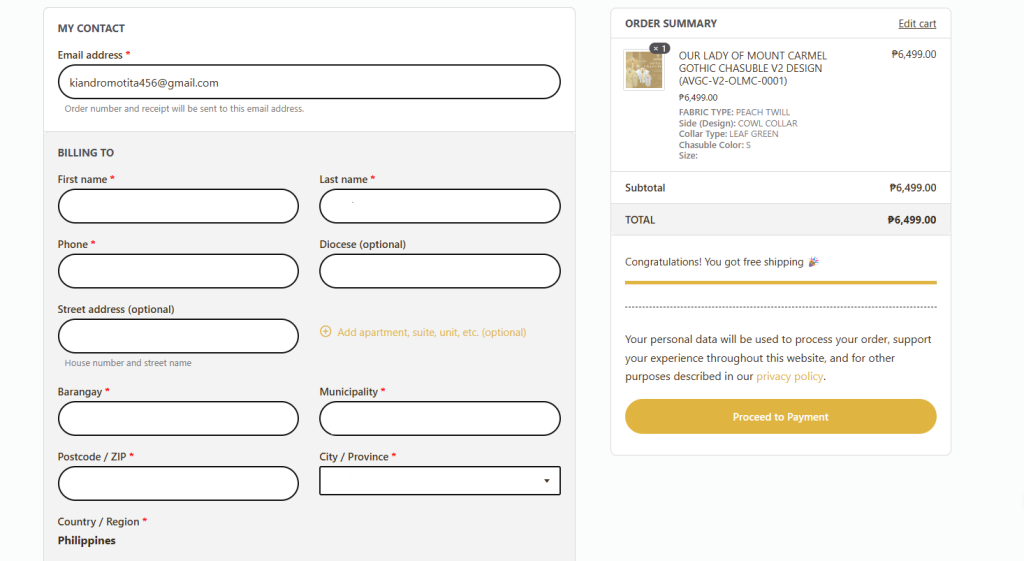This screenshot has height=561, width=1024.
Task: Click the party popper free shipping icon
Action: pyautogui.click(x=813, y=262)
